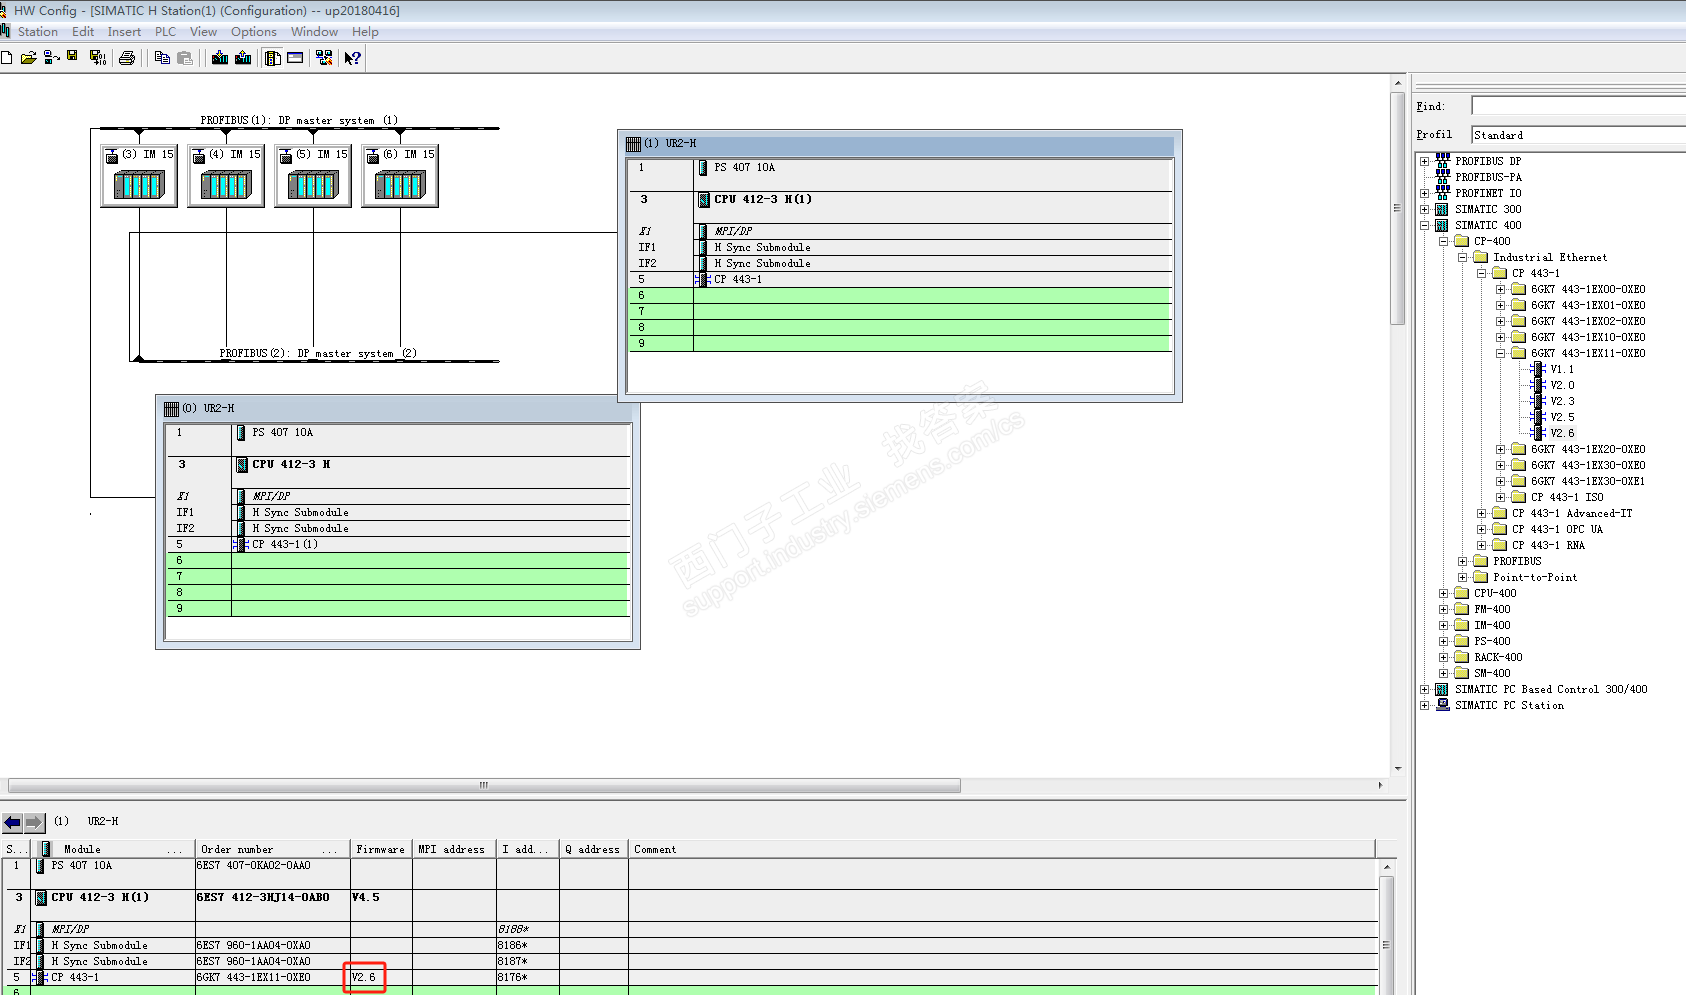Click the Firmware column header
Screen dimensions: 1686x995
(381, 849)
